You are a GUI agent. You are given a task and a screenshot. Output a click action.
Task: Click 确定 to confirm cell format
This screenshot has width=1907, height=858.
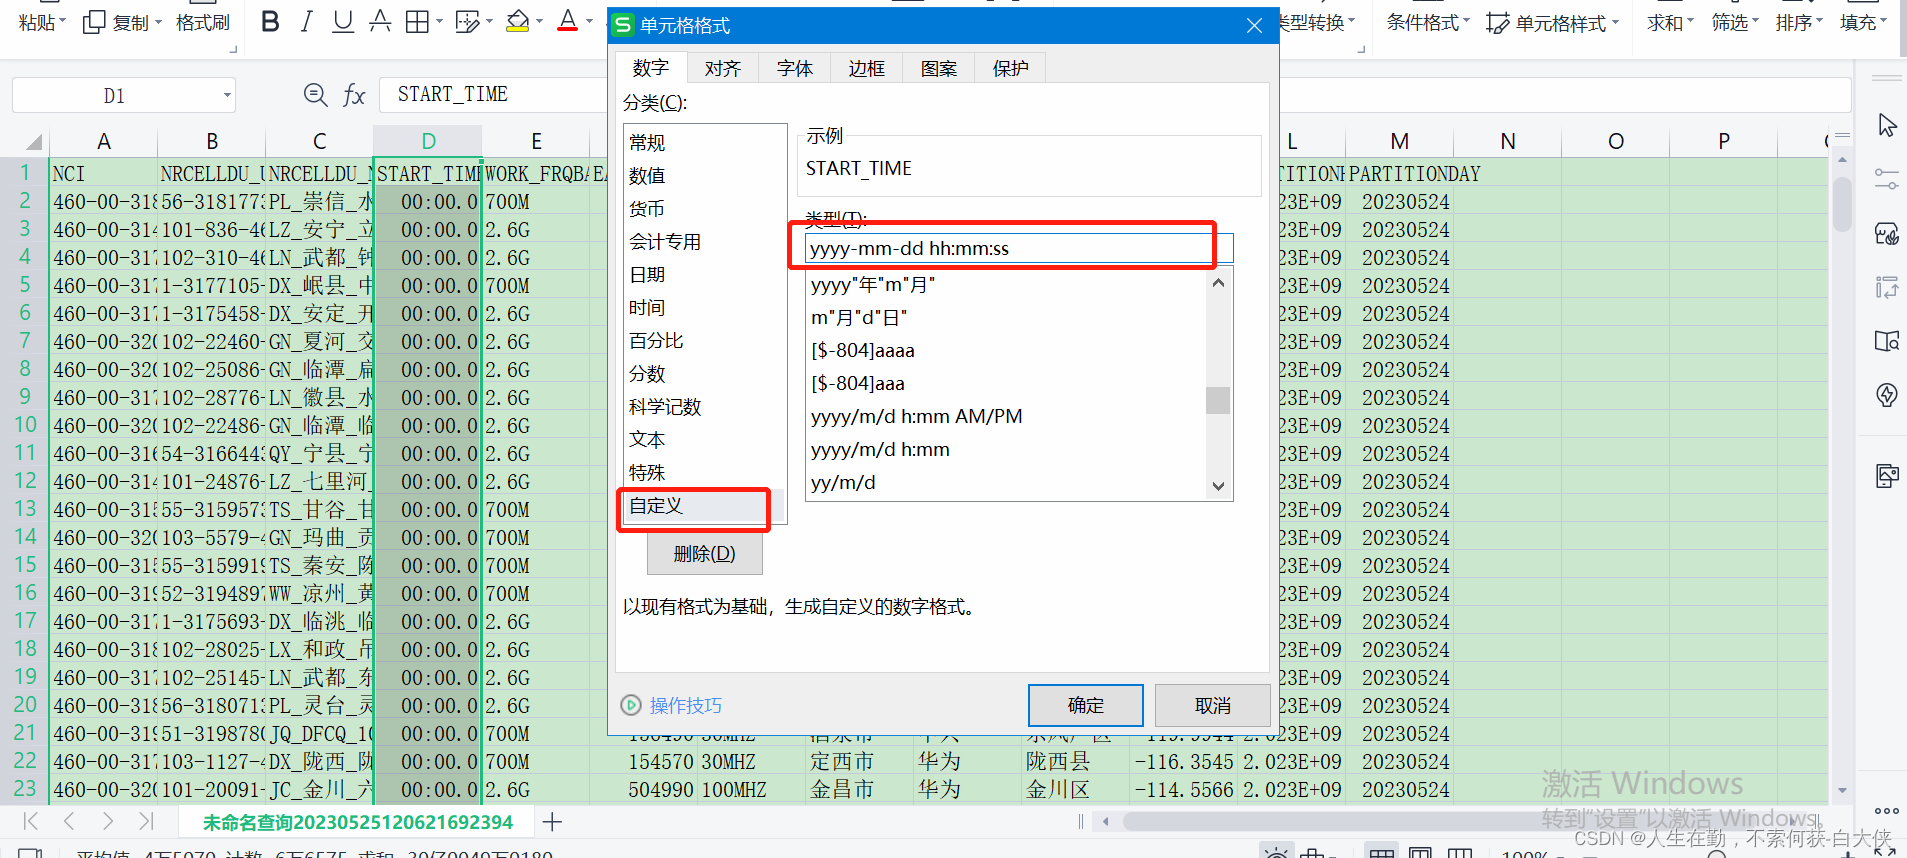[x=1086, y=706]
